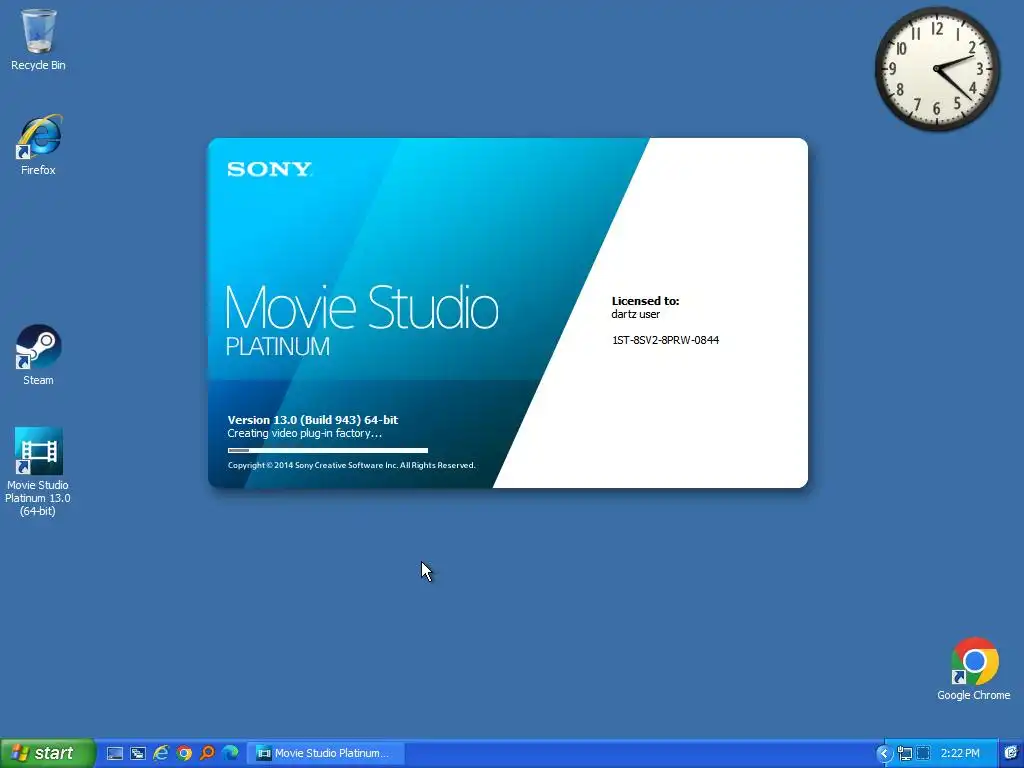
Task: Click the analog clock gadget
Action: (937, 68)
